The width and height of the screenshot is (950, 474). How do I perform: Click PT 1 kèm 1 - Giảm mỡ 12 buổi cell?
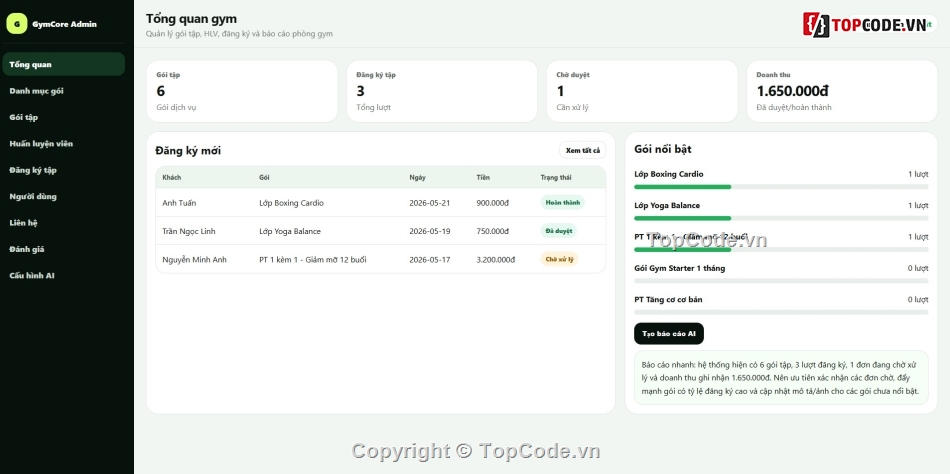313,259
